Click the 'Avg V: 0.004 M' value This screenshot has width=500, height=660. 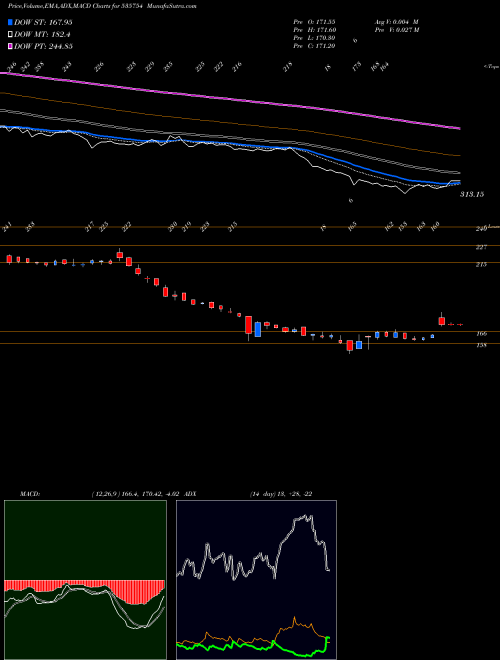(396, 21)
